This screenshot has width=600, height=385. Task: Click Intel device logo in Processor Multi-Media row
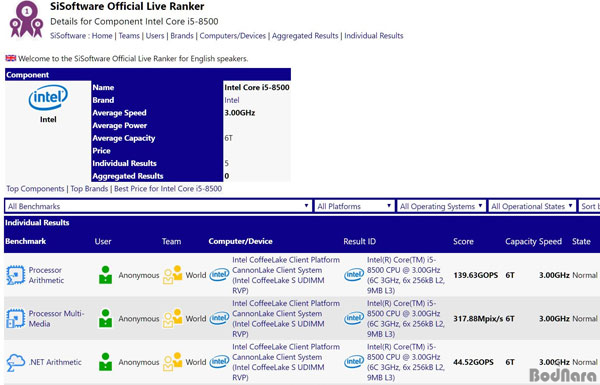219,318
